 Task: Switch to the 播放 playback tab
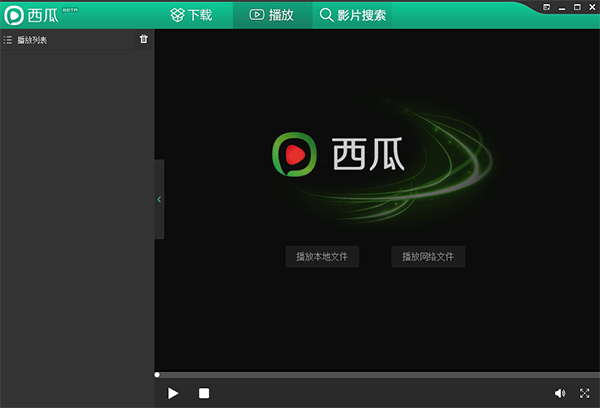click(x=272, y=15)
